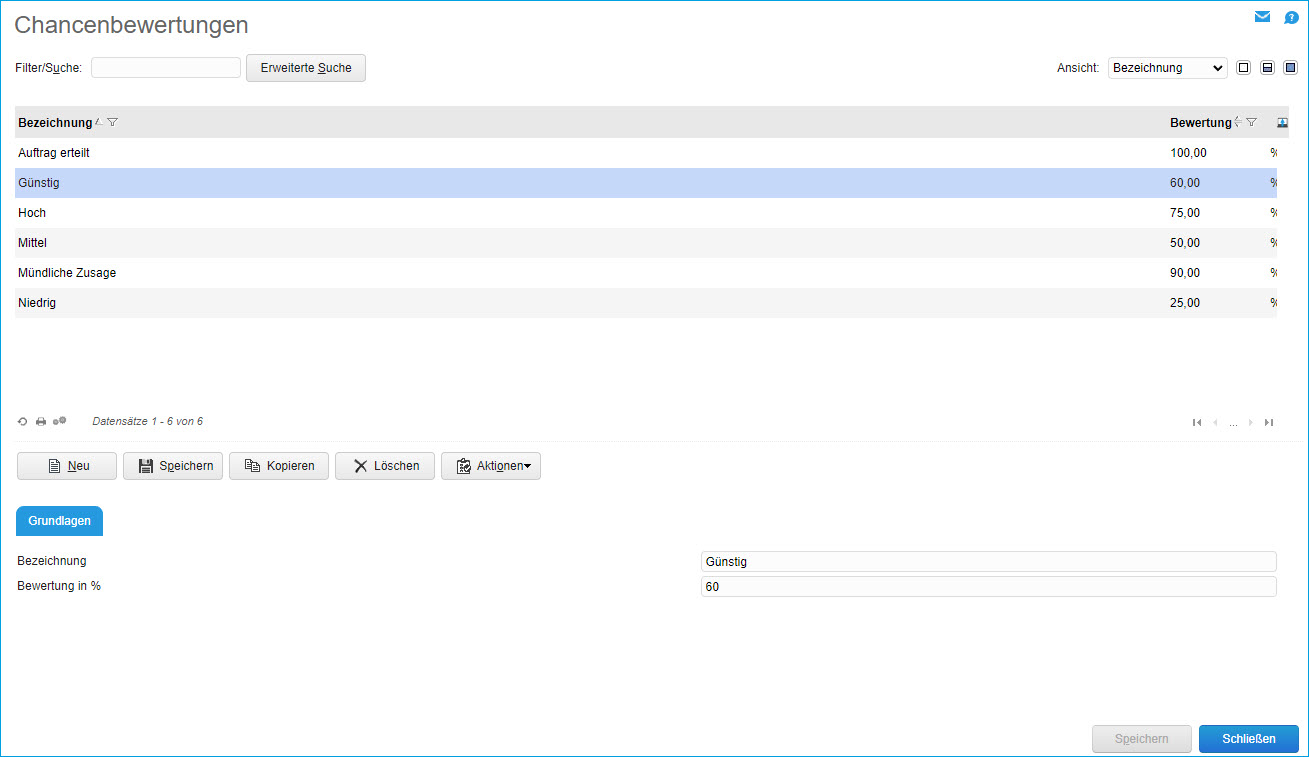Click the Bewertung value 25,00
1309x757 pixels.
tap(1185, 303)
